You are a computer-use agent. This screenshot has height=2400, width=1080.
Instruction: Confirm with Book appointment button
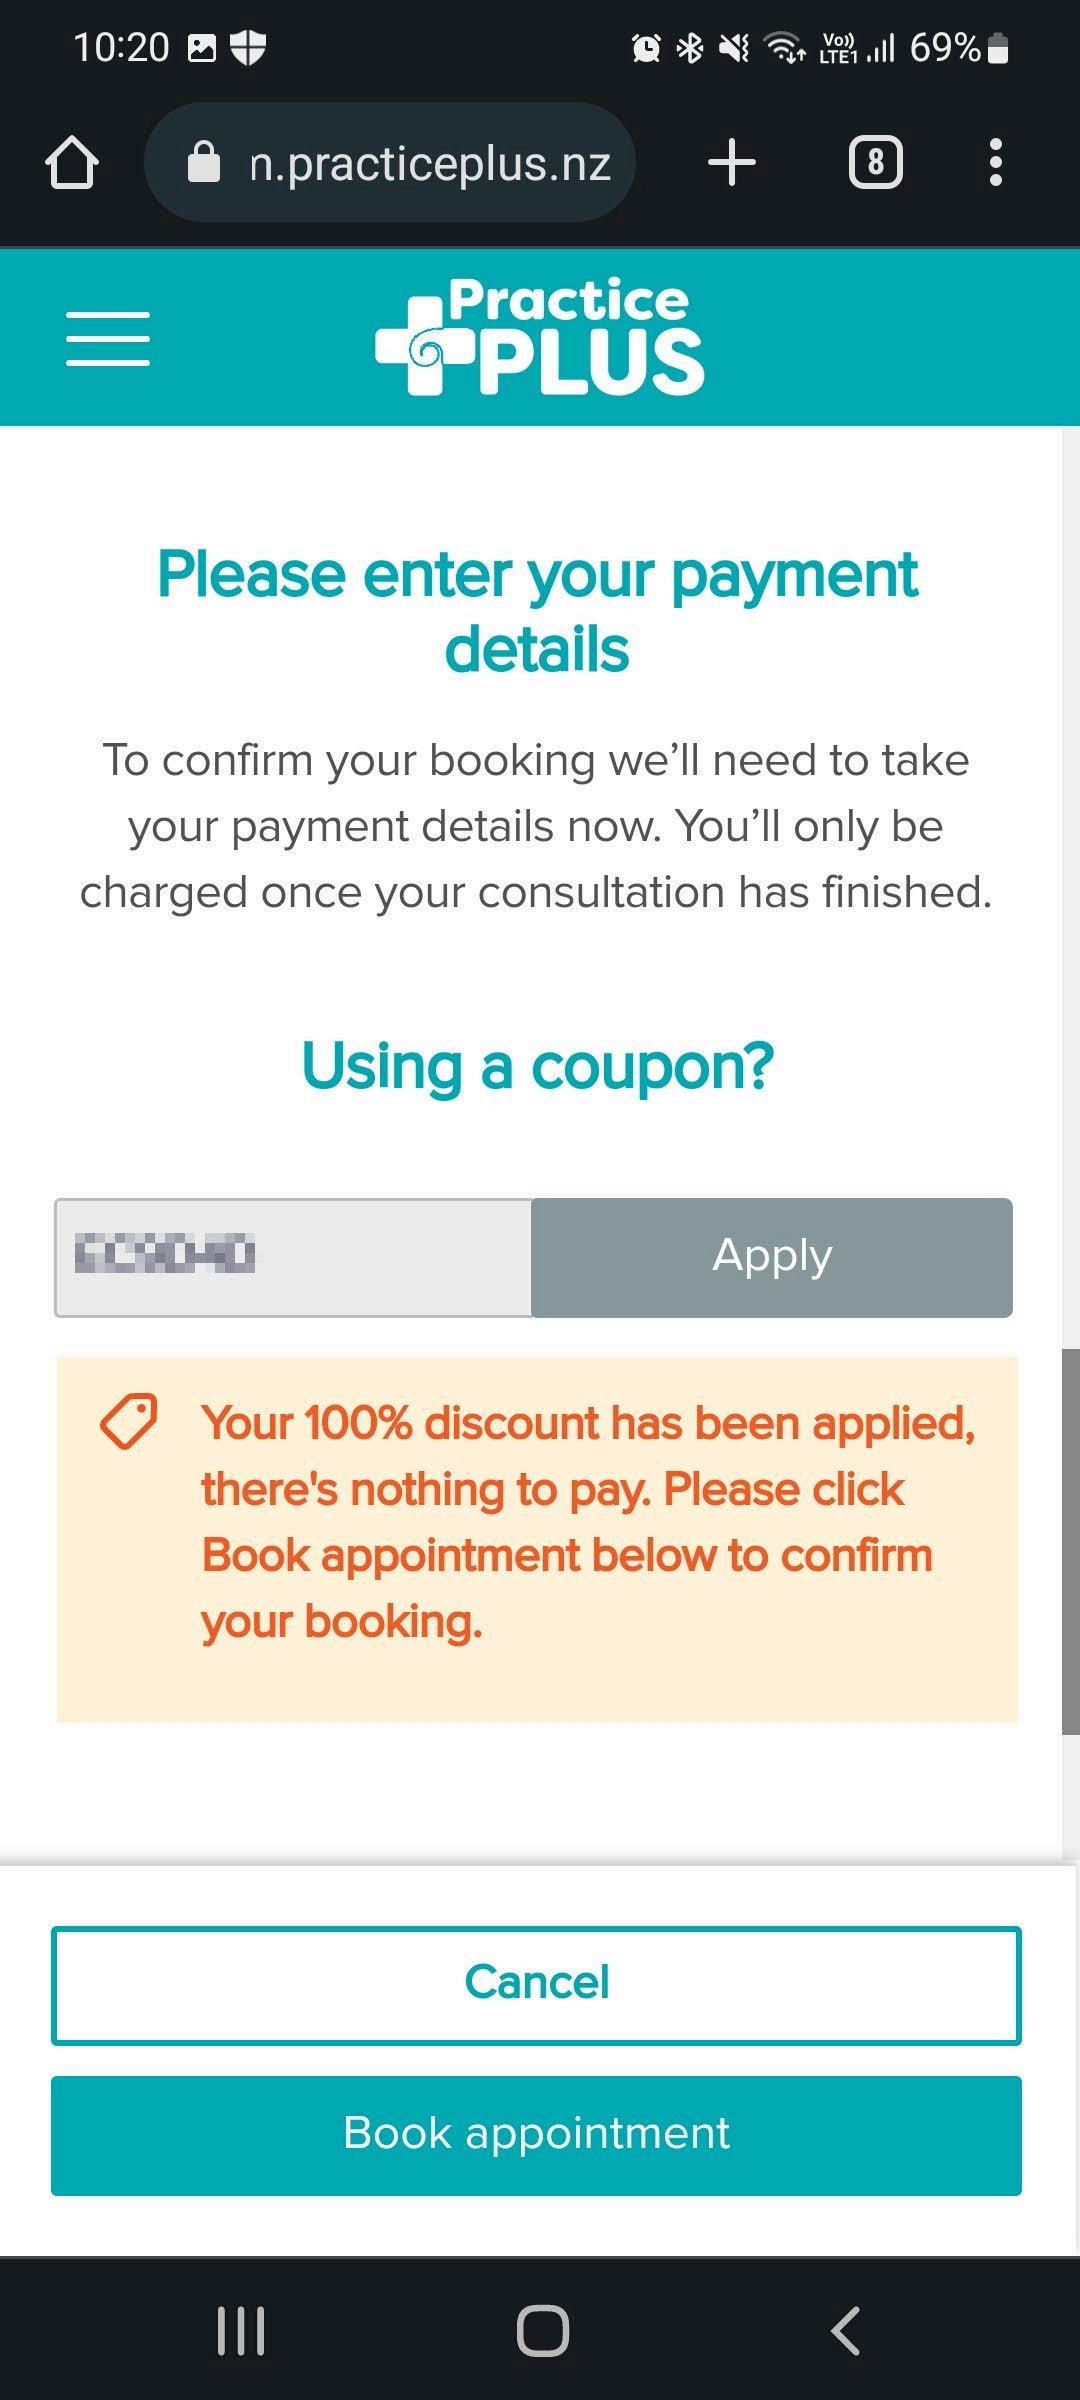536,2136
